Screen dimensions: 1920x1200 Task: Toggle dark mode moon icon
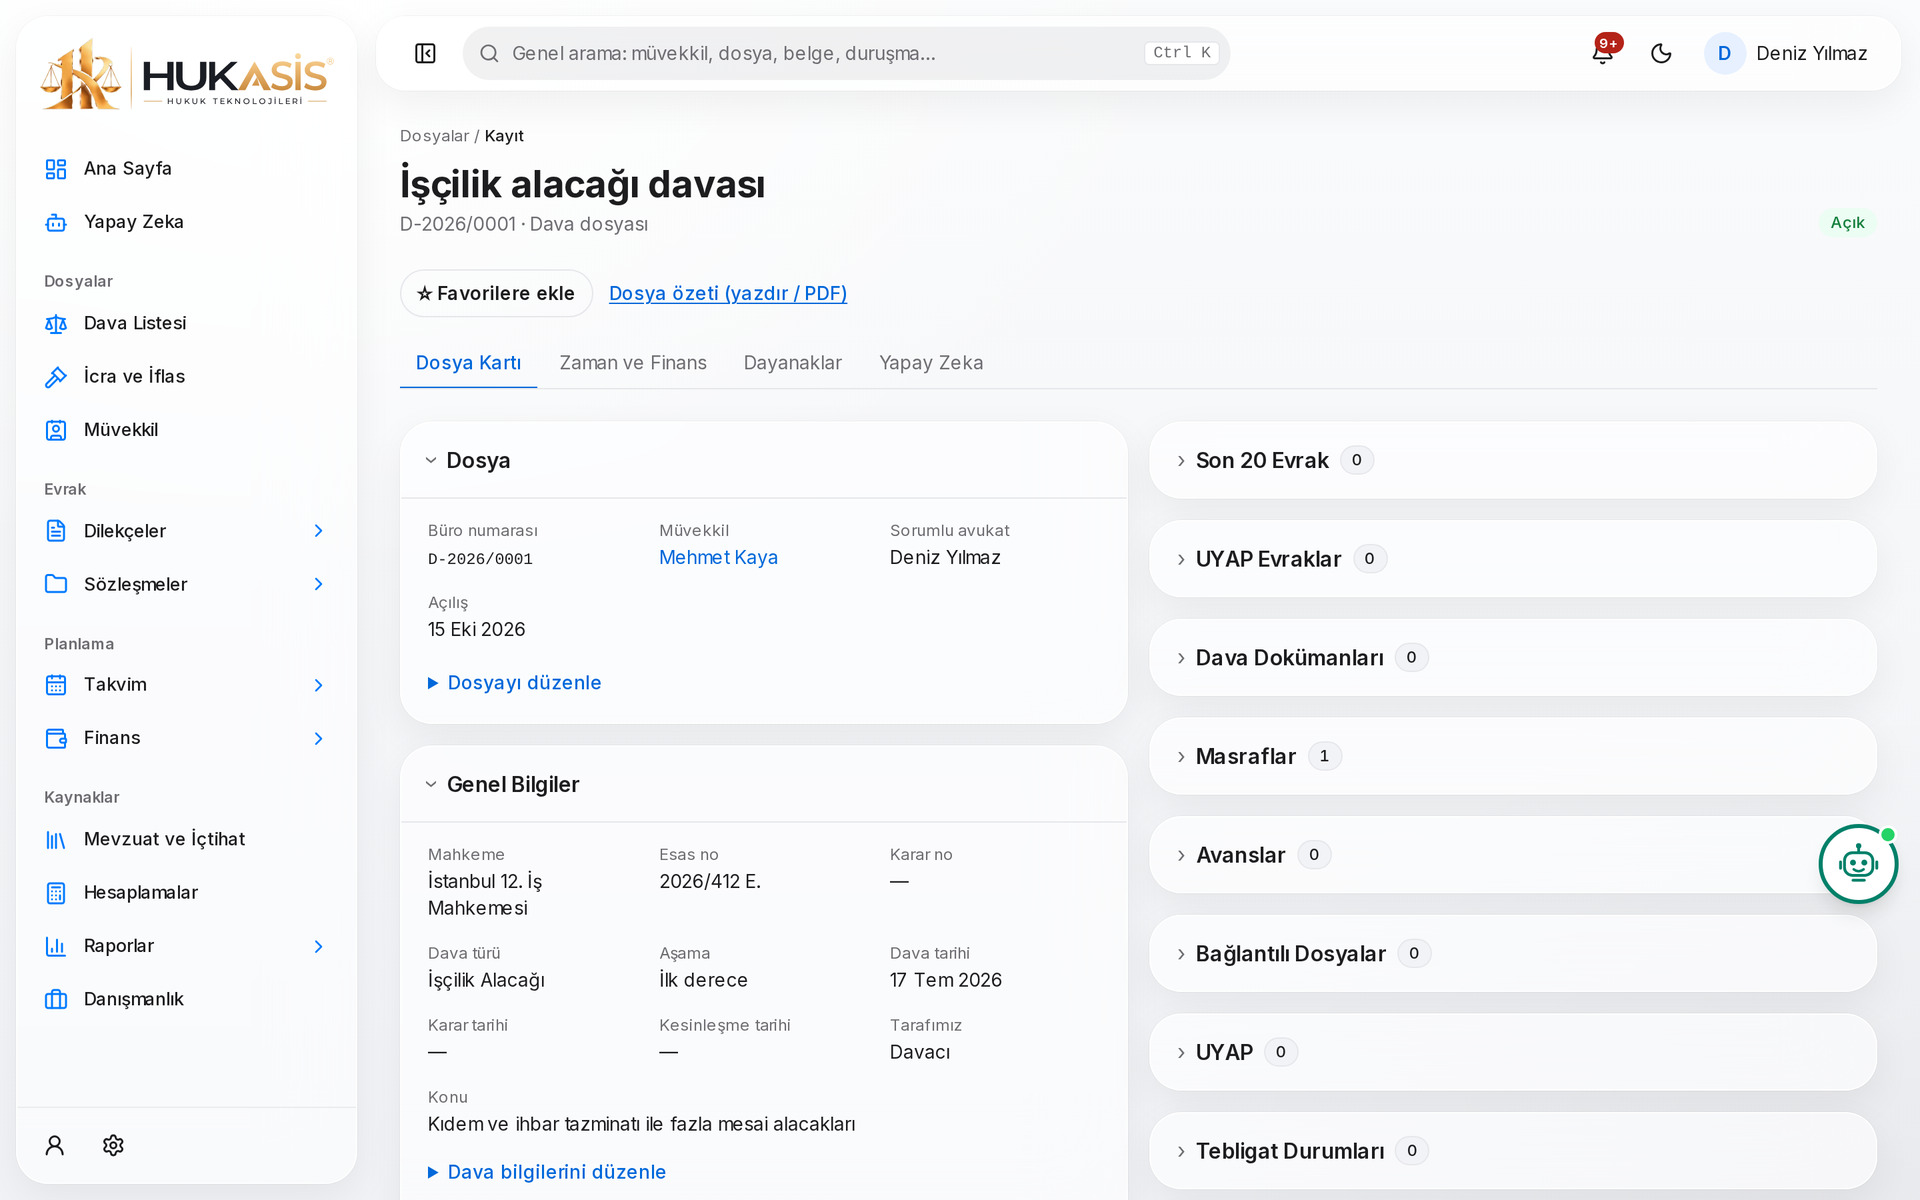(1661, 53)
